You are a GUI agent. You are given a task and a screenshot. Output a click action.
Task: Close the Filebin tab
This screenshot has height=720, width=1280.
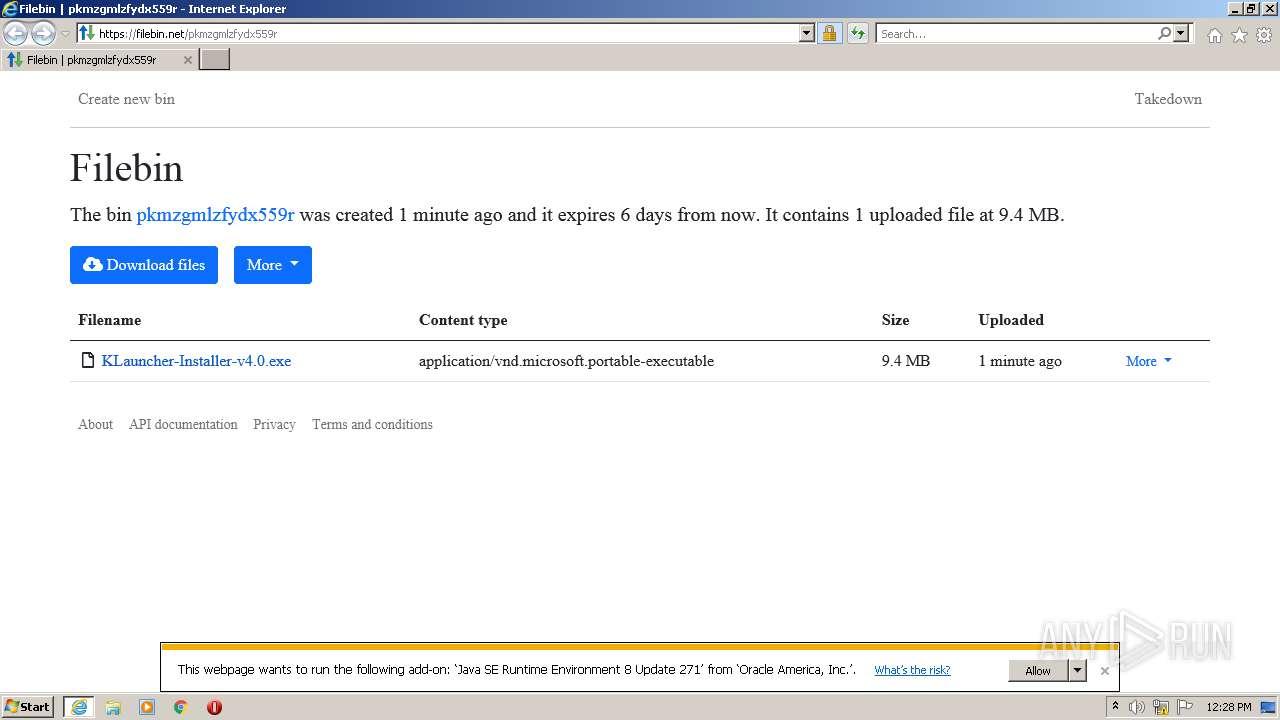187,60
